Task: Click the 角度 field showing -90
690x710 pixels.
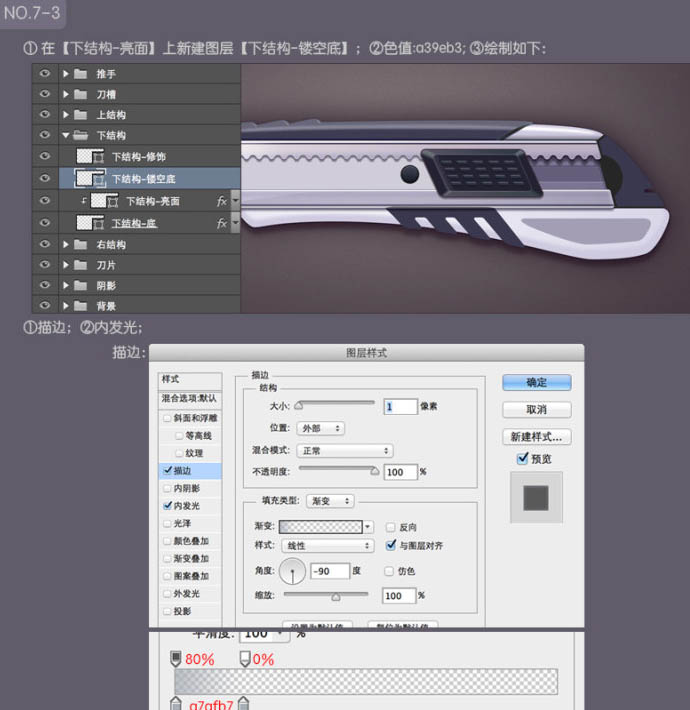Action: click(x=330, y=571)
